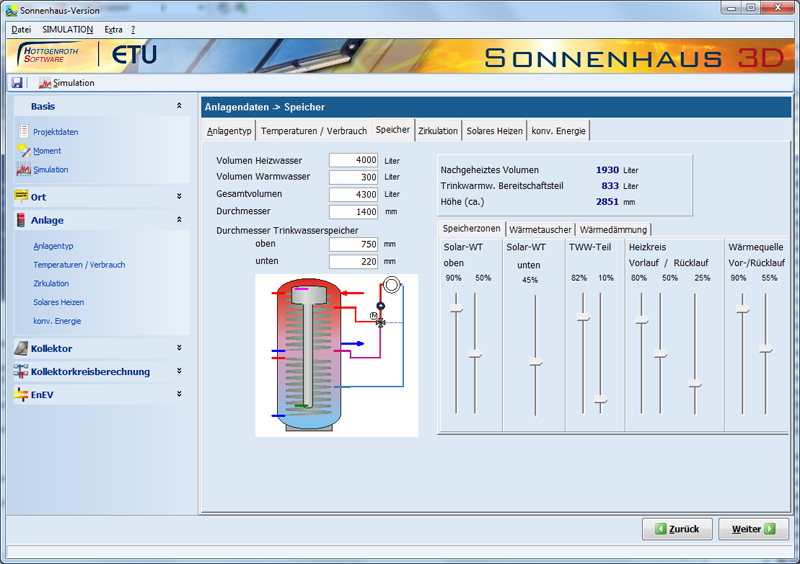
Task: Click Heizkreis 50% slider handle
Action: click(660, 354)
